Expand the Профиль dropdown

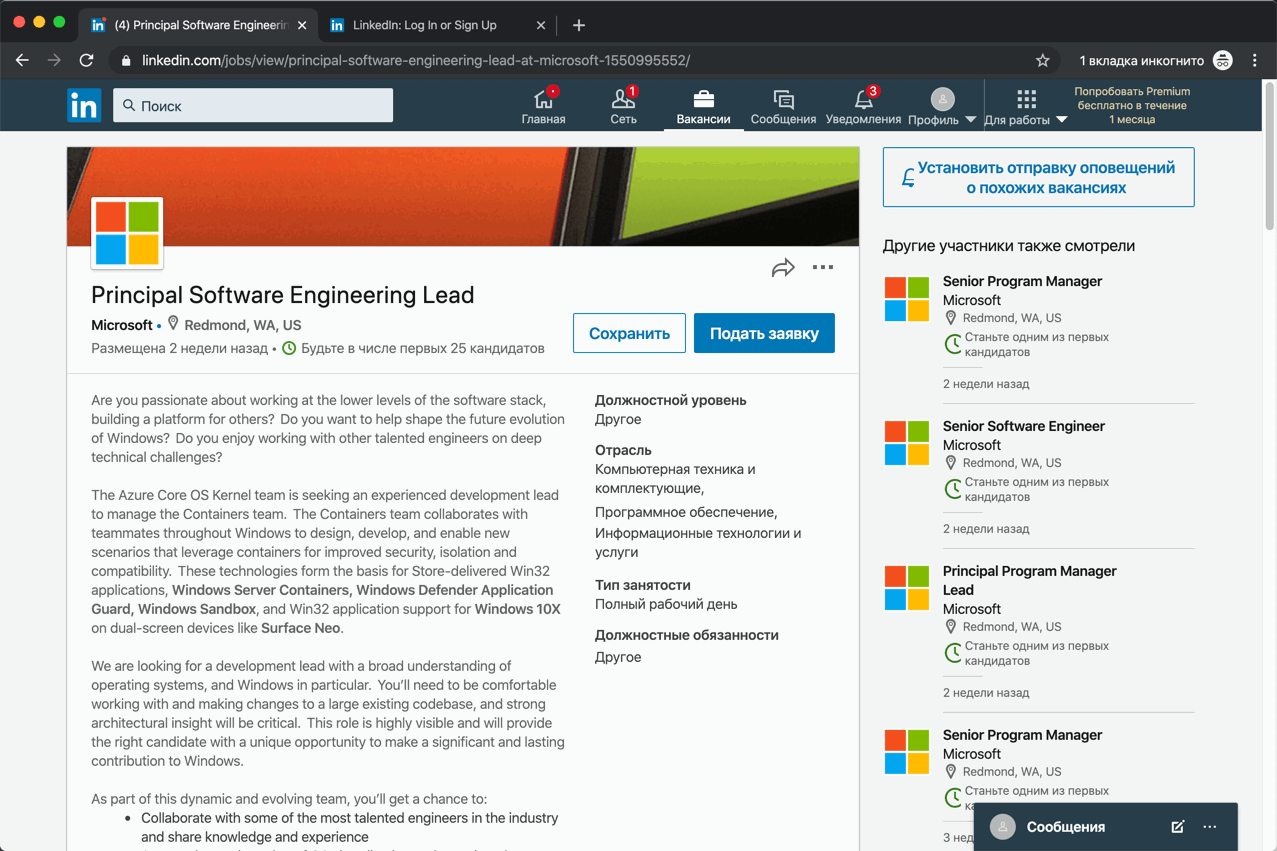click(942, 106)
